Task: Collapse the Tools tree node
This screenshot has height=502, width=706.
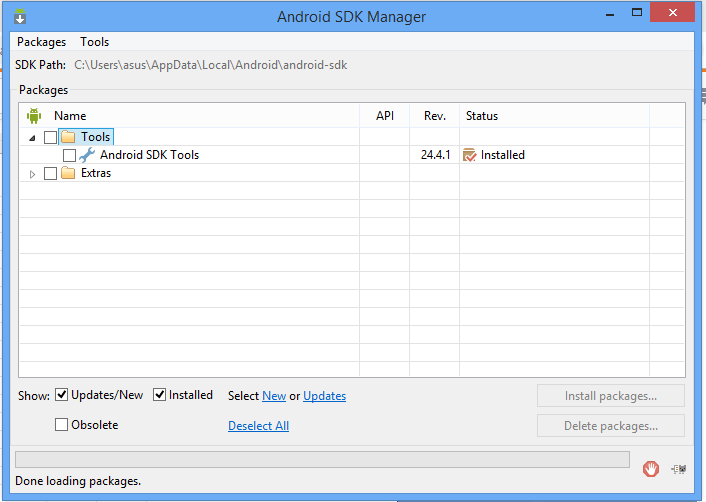Action: click(32, 138)
